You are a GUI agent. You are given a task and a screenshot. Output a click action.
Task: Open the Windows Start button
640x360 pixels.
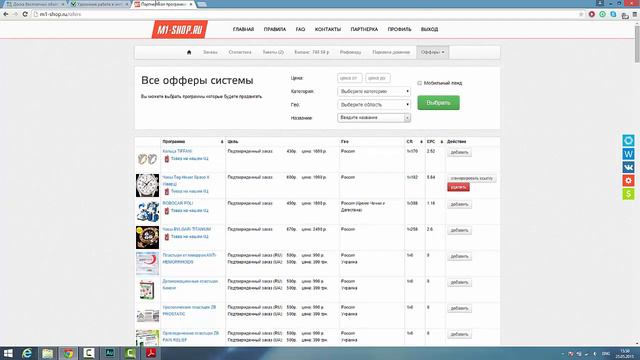8,353
